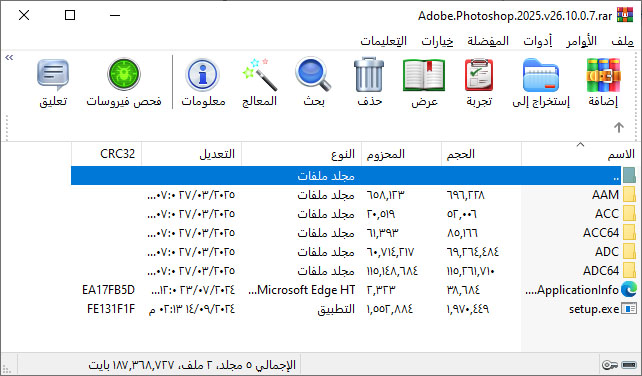
Task: Minimize the WinRAR window
Action: tap(115, 16)
